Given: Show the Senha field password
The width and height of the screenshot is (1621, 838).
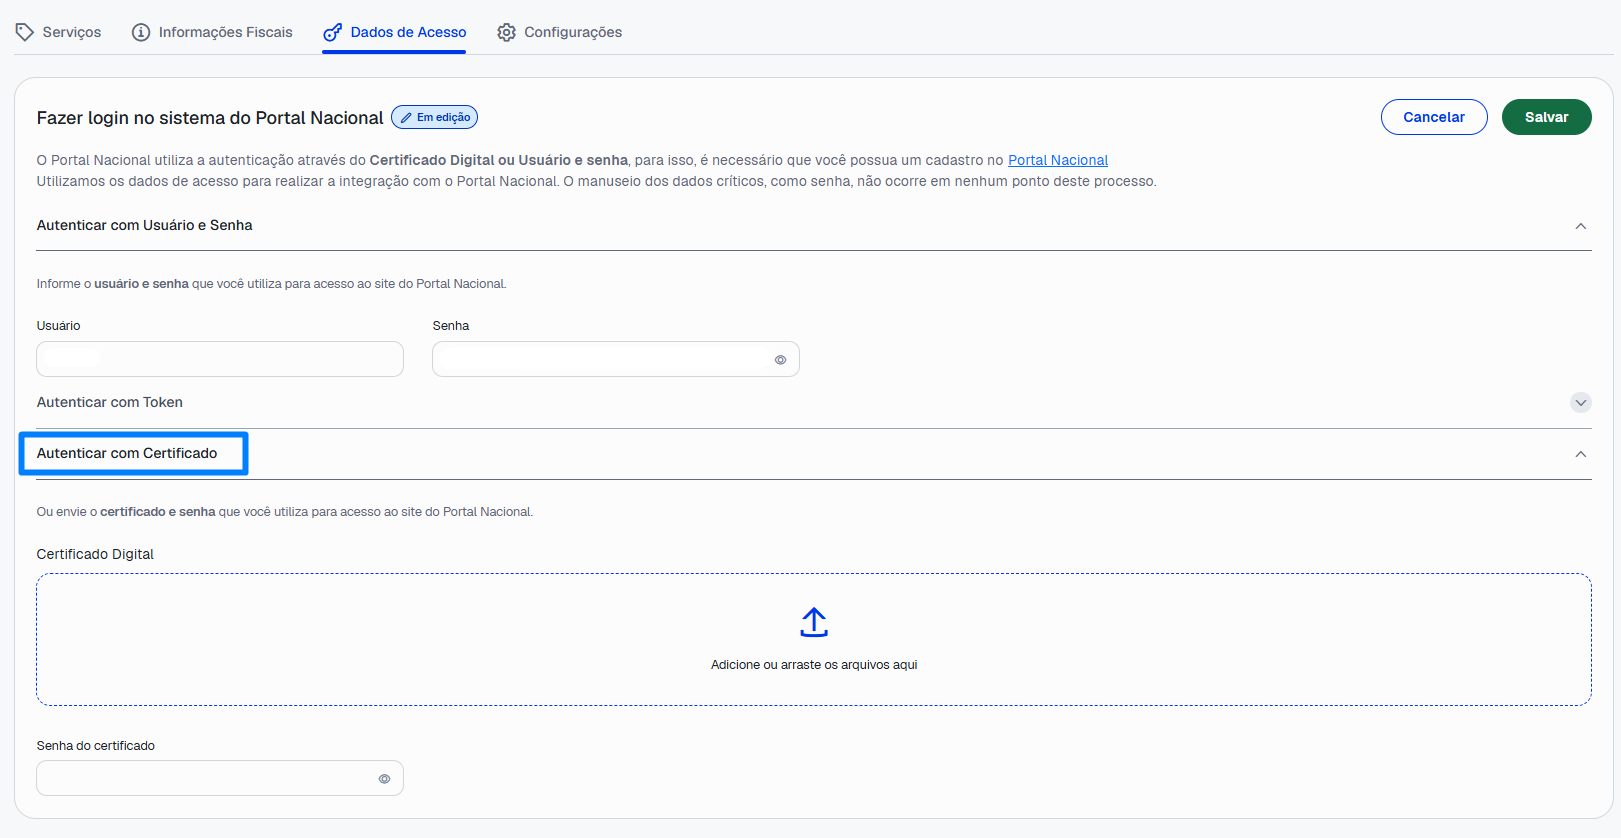Looking at the screenshot, I should point(780,360).
